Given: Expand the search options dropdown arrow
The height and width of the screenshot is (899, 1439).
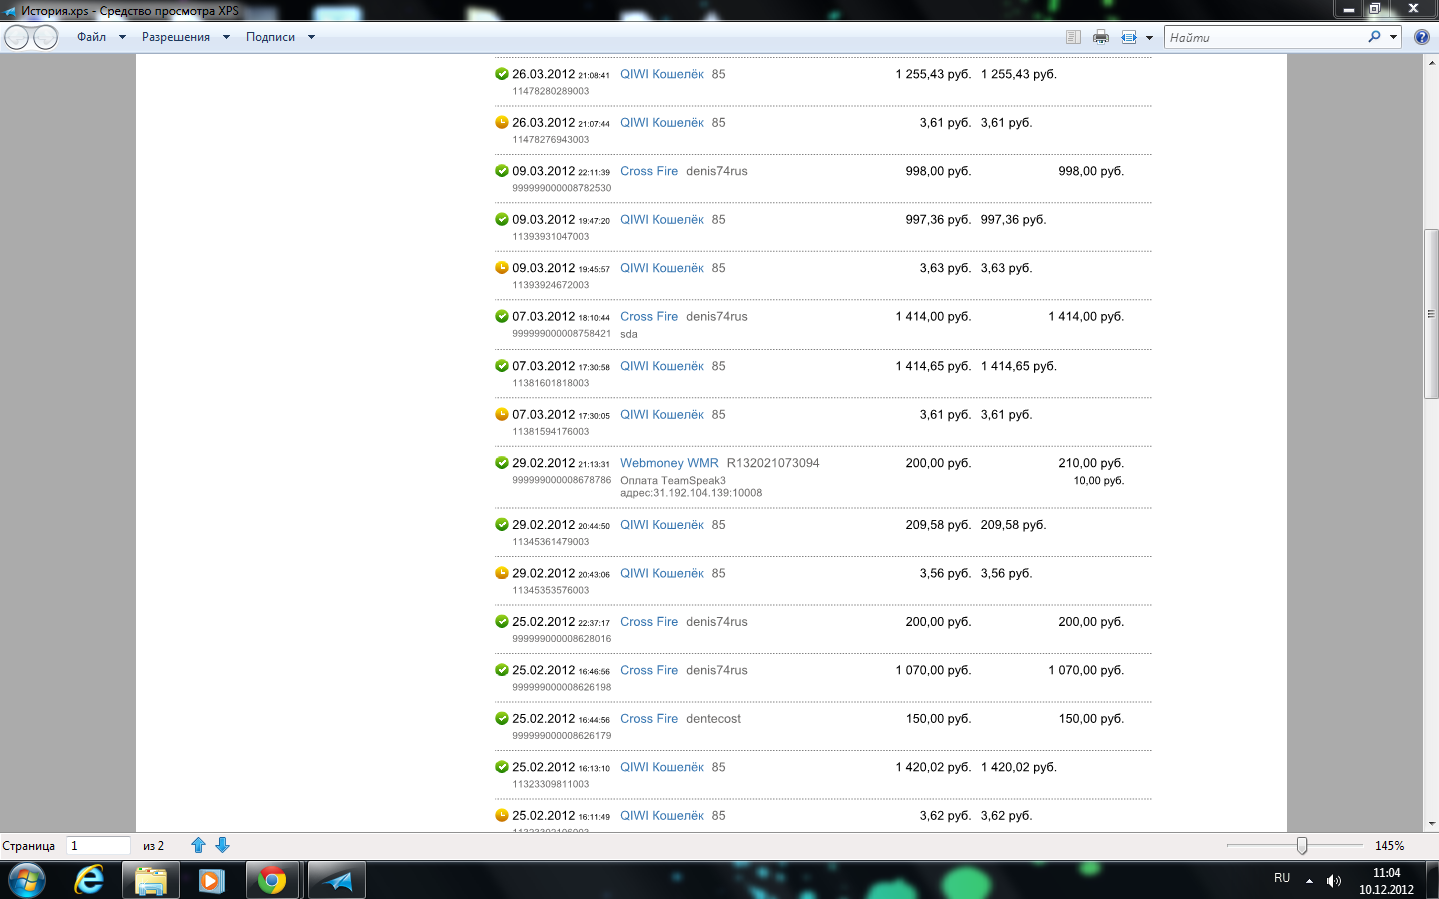Looking at the screenshot, I should (1393, 37).
